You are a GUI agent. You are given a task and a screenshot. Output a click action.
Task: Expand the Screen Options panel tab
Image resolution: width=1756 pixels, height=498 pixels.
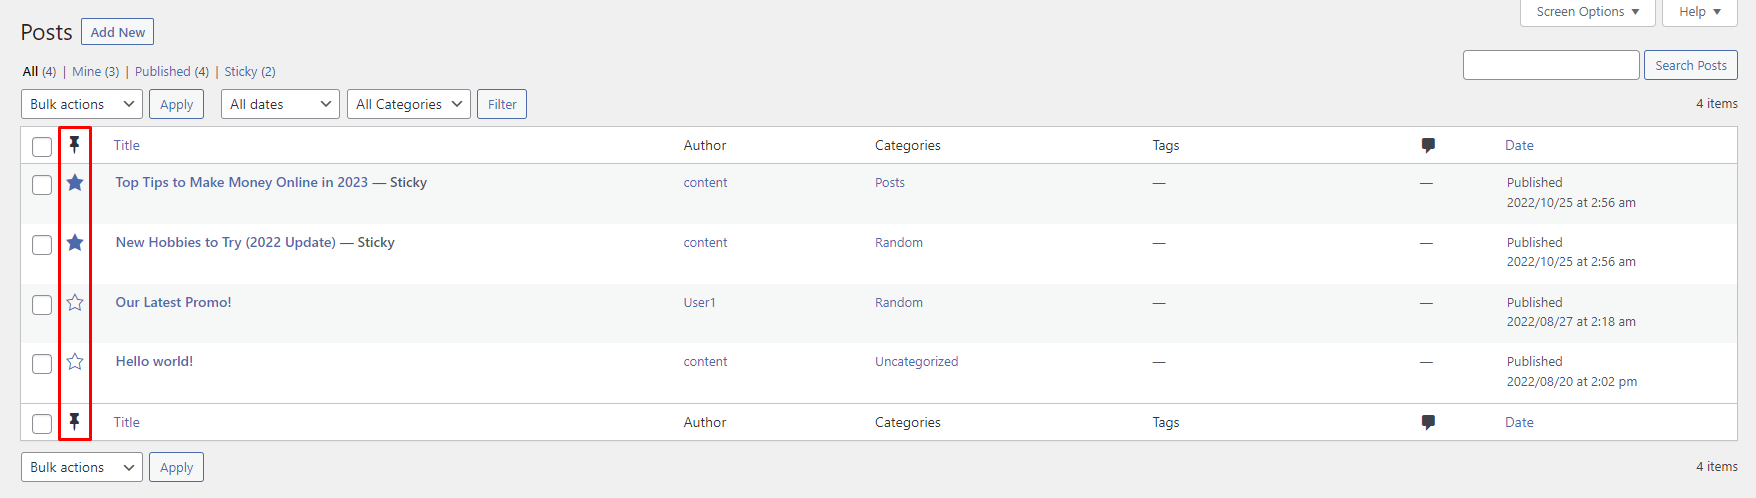pos(1587,12)
